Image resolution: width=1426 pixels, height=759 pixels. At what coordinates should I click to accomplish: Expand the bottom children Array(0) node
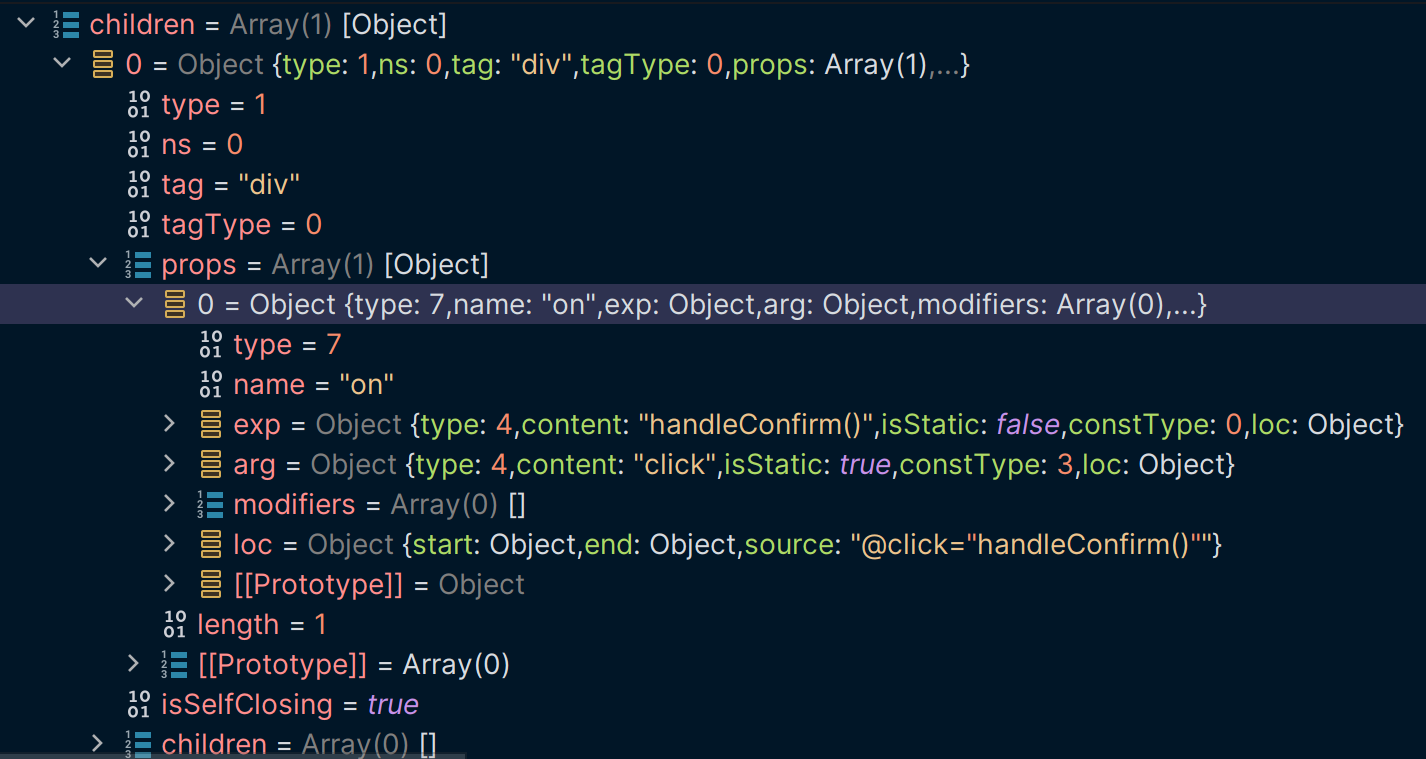pos(98,743)
